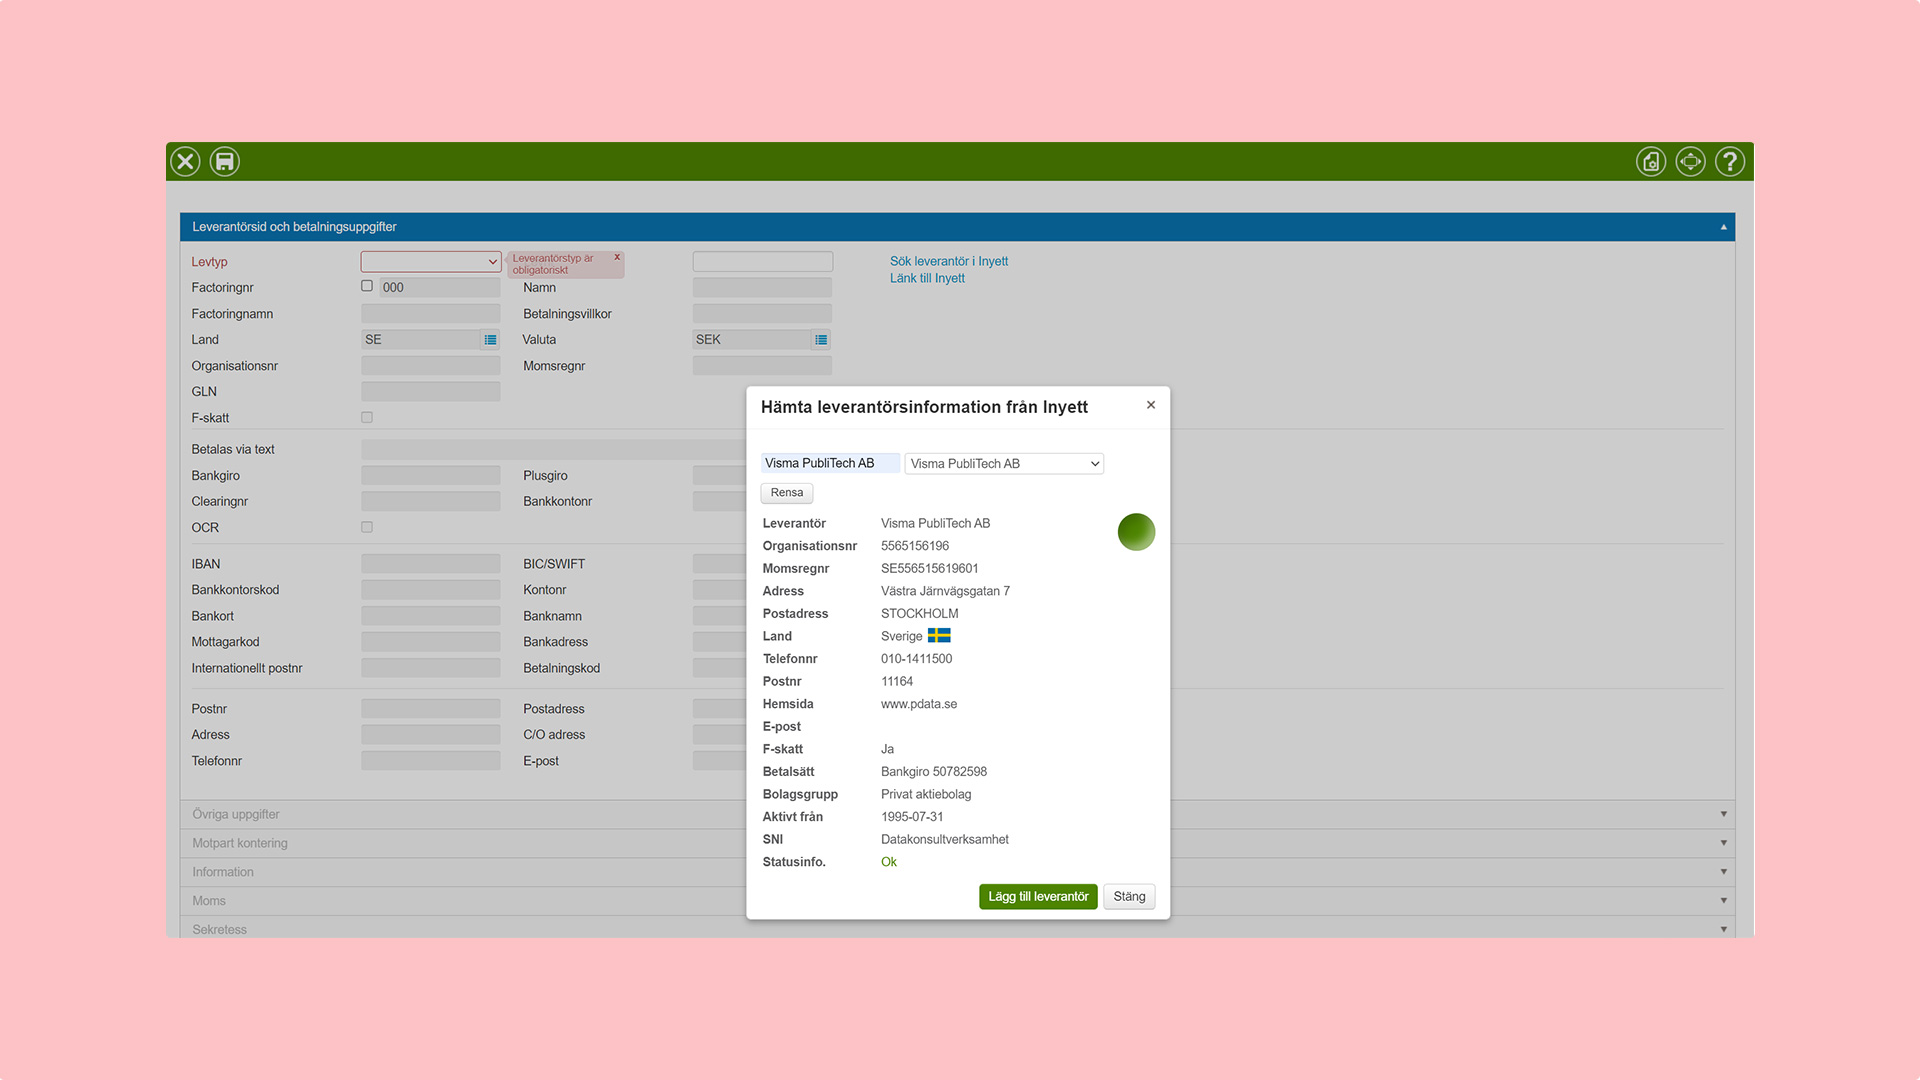The width and height of the screenshot is (1920, 1080).
Task: Click the green Ok status text
Action: coord(889,862)
